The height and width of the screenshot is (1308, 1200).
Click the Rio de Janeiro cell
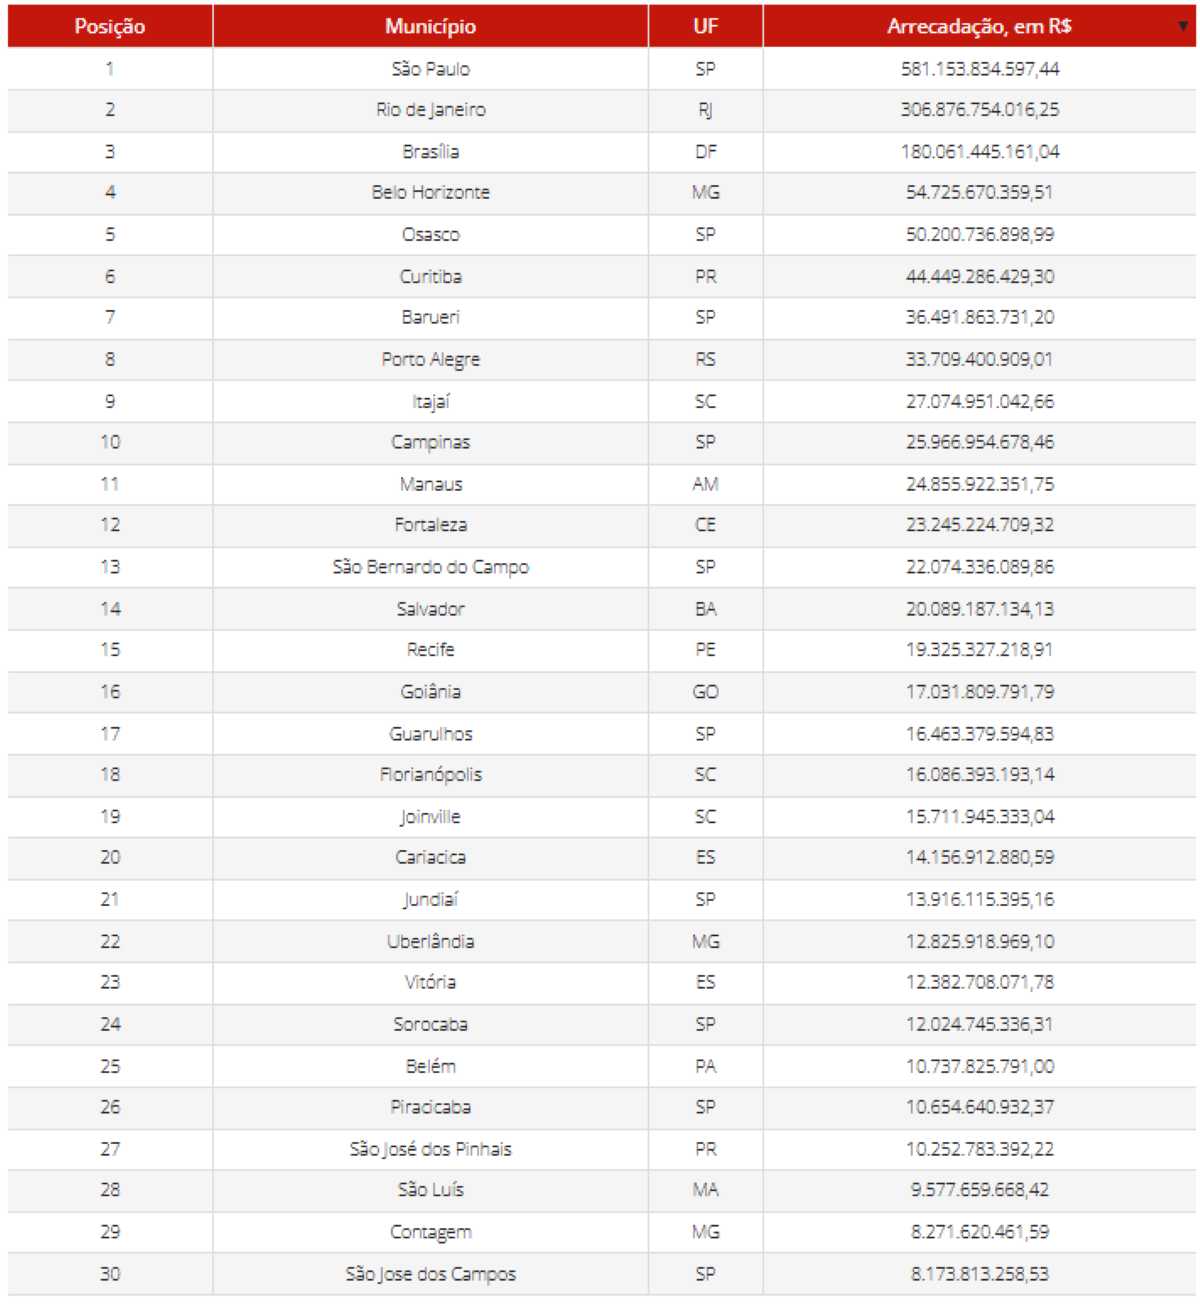(x=430, y=110)
